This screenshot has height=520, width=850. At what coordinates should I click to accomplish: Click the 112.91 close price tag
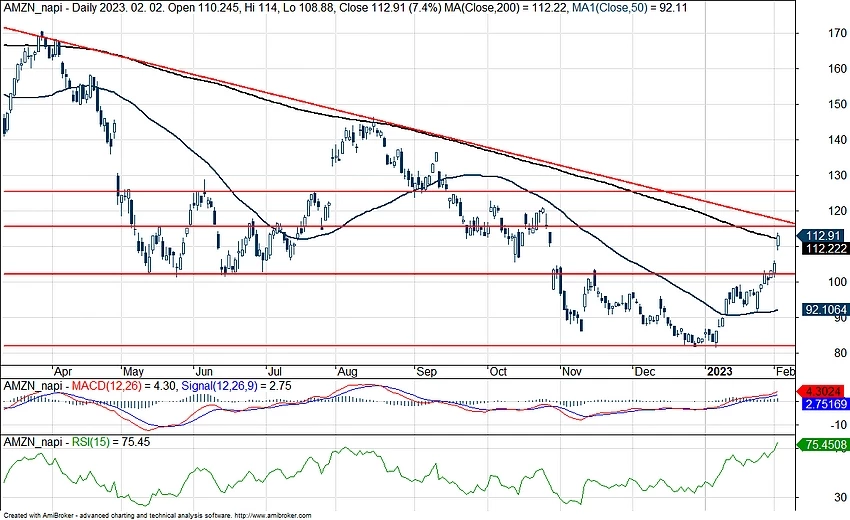822,236
